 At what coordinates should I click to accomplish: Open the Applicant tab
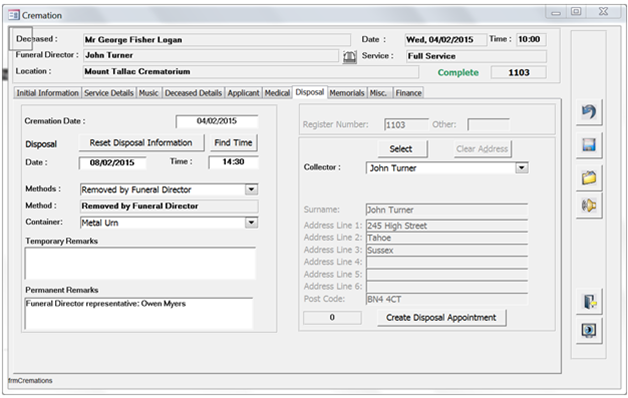tap(244, 93)
